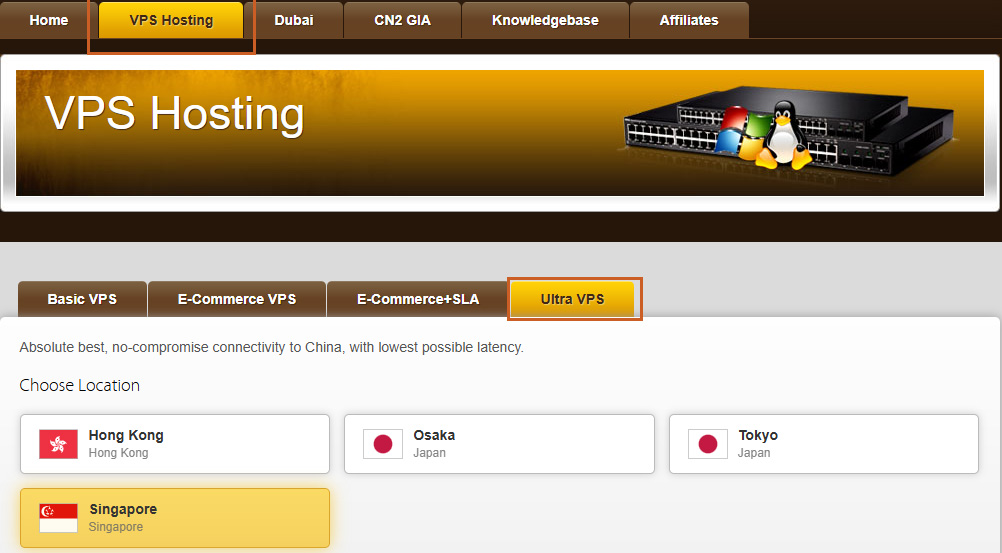Open the CN2 GIA navigation tab
Image resolution: width=1002 pixels, height=553 pixels.
click(403, 20)
